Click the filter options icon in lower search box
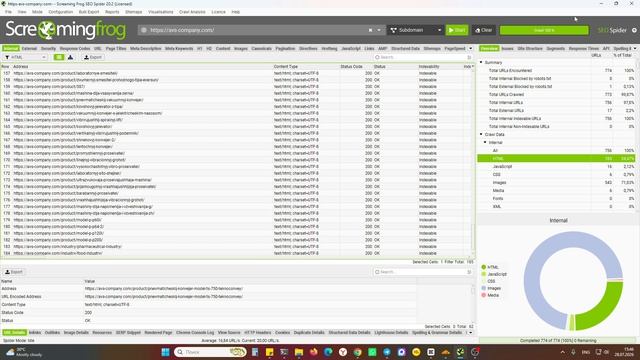 (x=469, y=272)
